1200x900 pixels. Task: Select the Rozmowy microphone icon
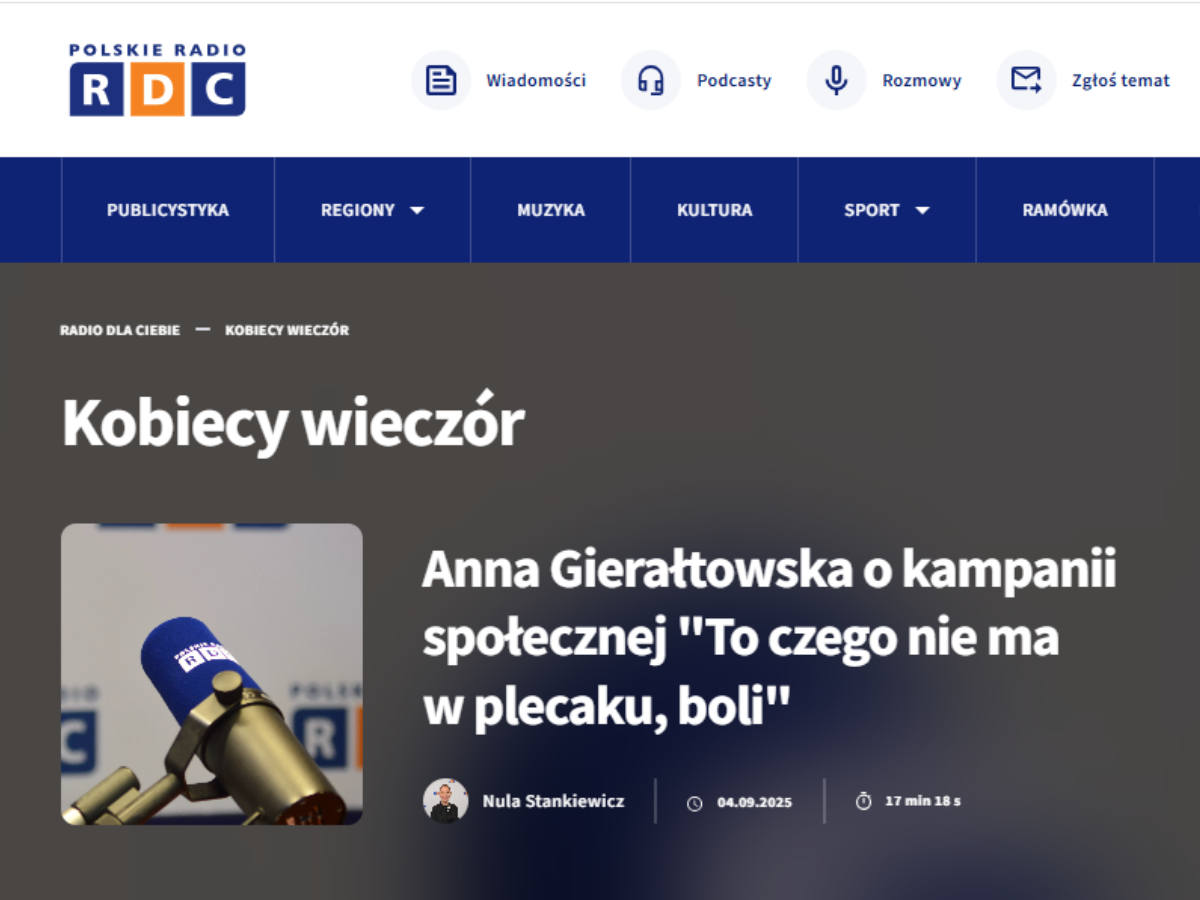point(837,80)
